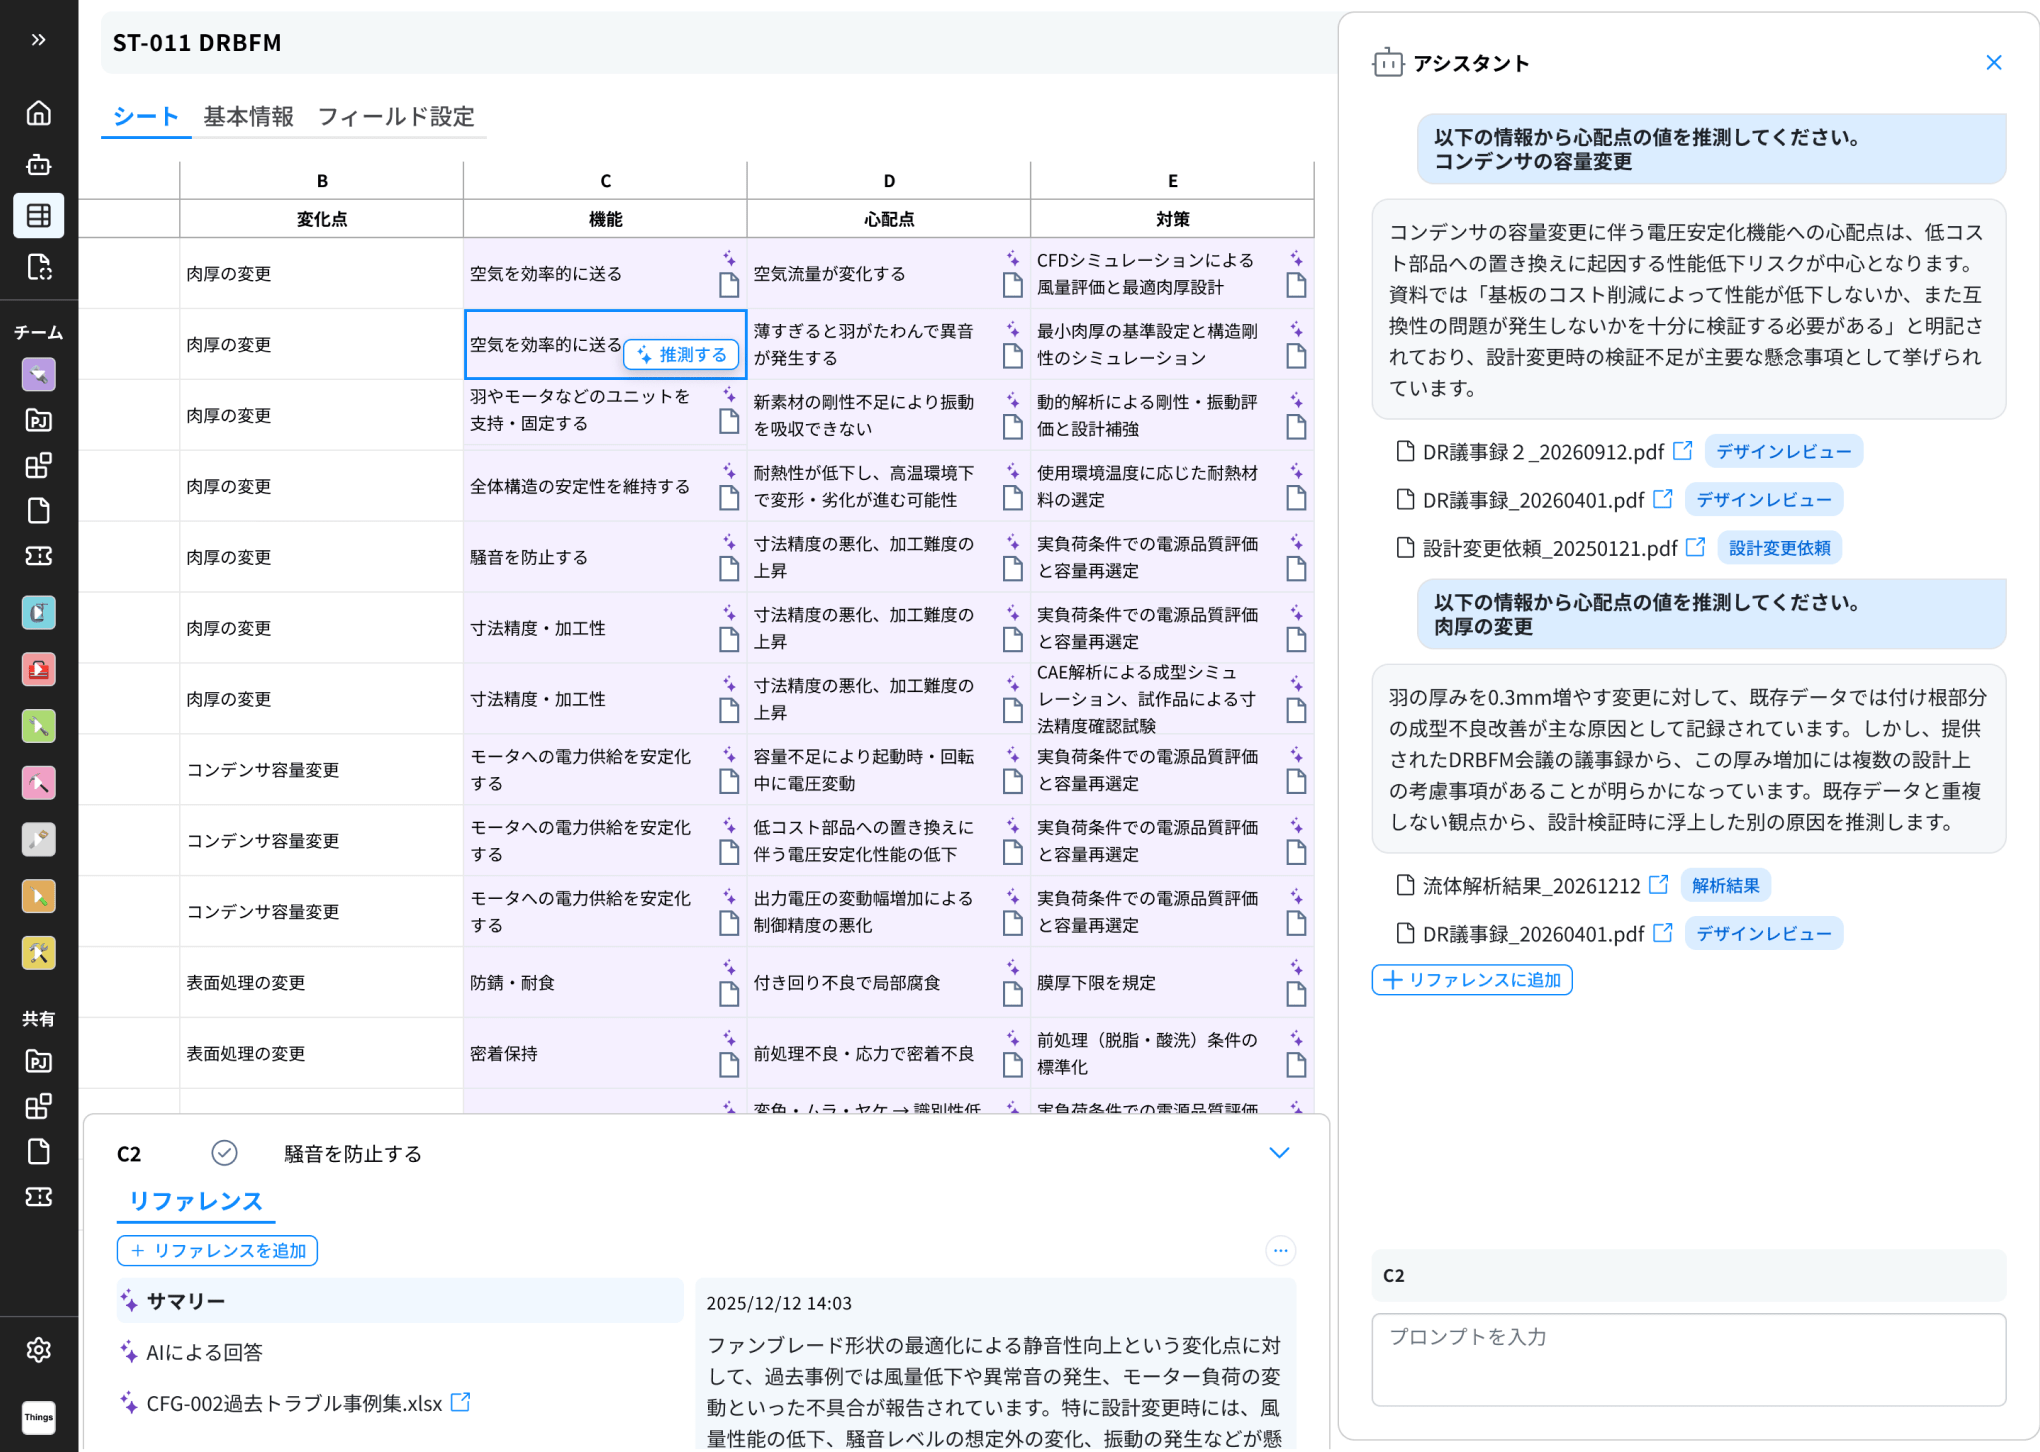Open the document scan icon in sidebar
The image size is (2040, 1452).
pyautogui.click(x=38, y=267)
